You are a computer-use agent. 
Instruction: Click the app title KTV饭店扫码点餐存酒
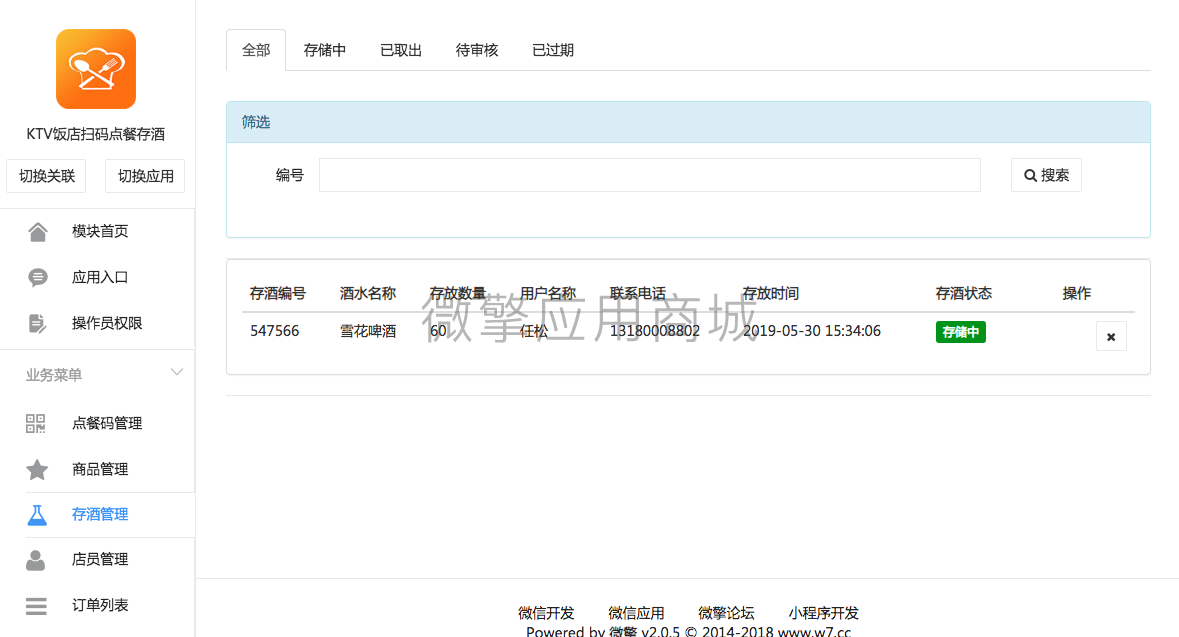click(95, 134)
